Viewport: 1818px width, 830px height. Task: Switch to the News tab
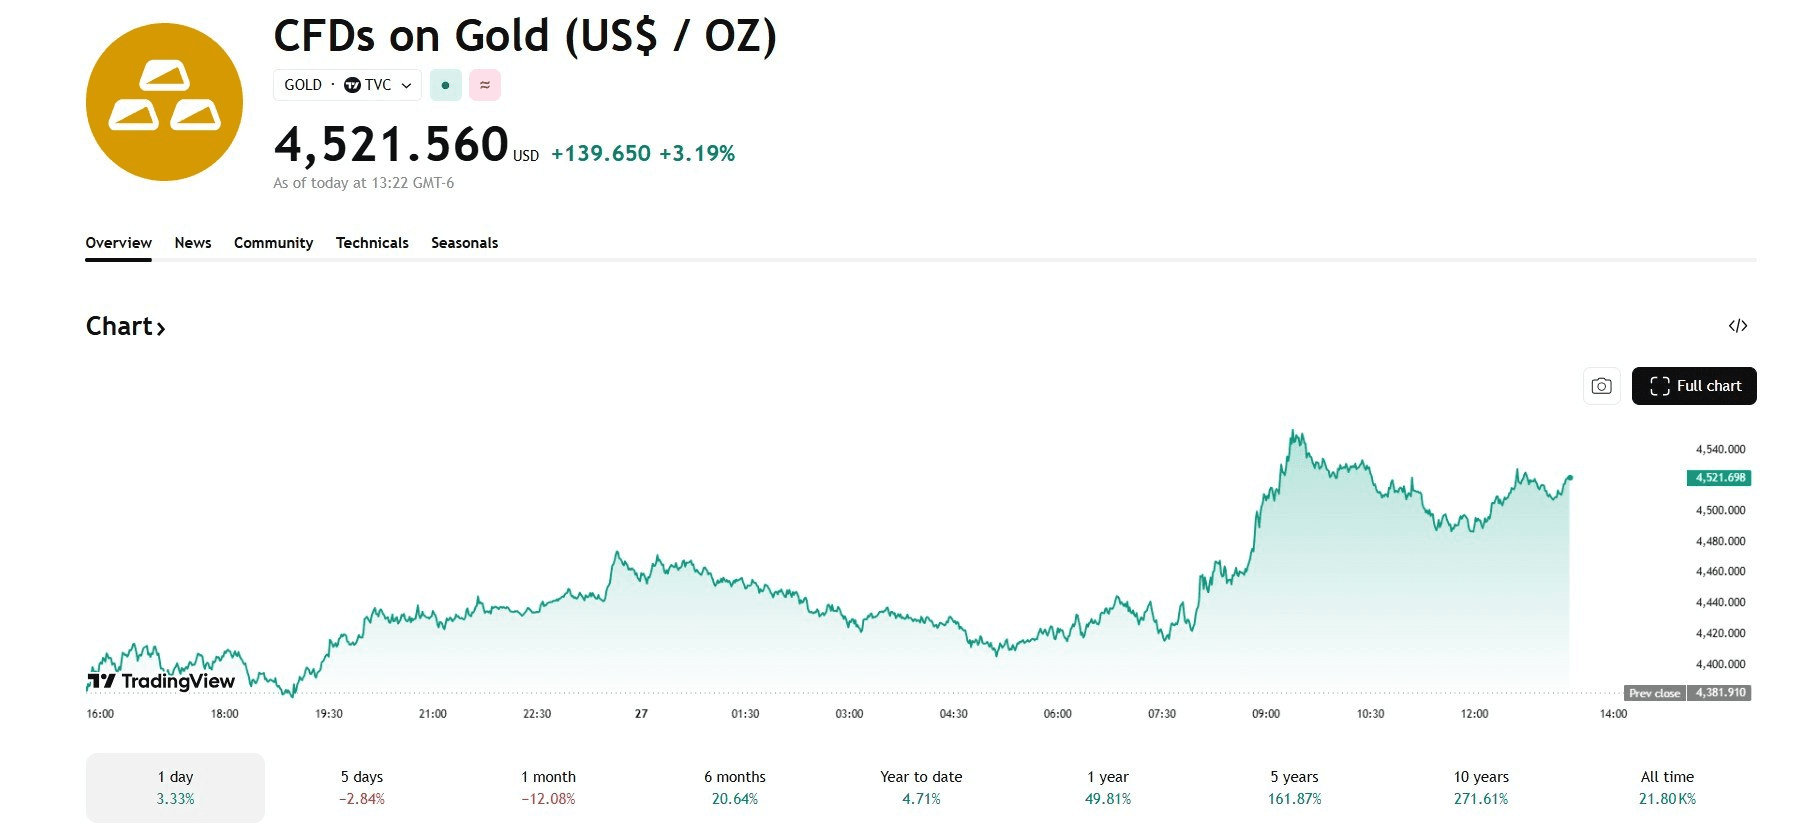coord(193,243)
